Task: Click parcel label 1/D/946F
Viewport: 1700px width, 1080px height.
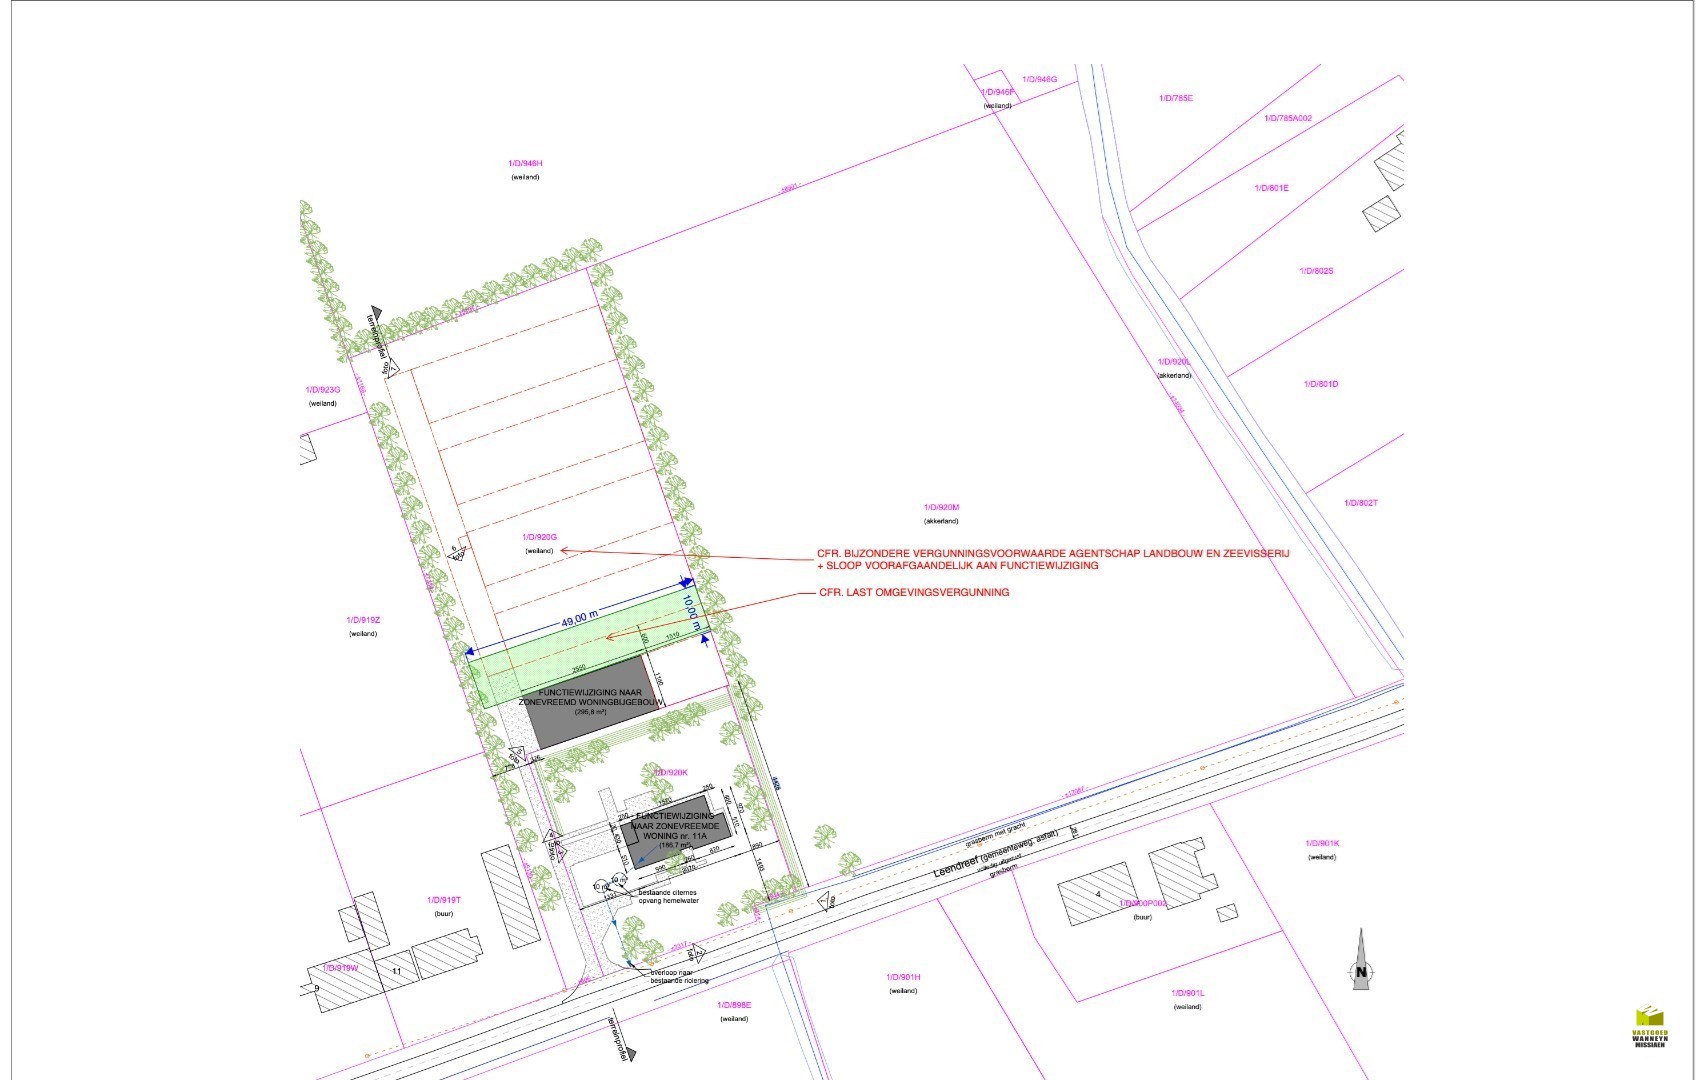Action: pos(997,92)
